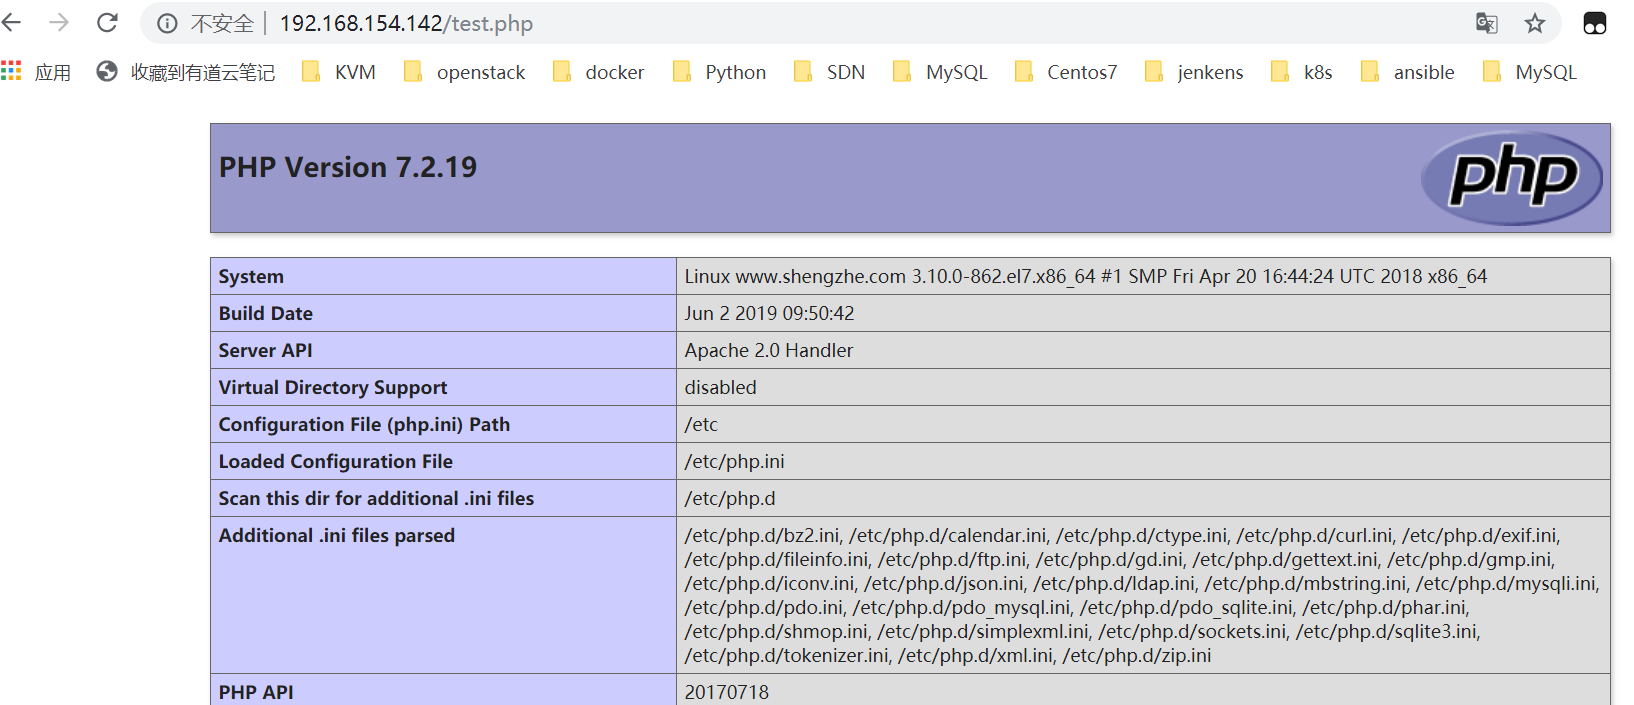Open the ansible bookmark folder

[x=1407, y=72]
